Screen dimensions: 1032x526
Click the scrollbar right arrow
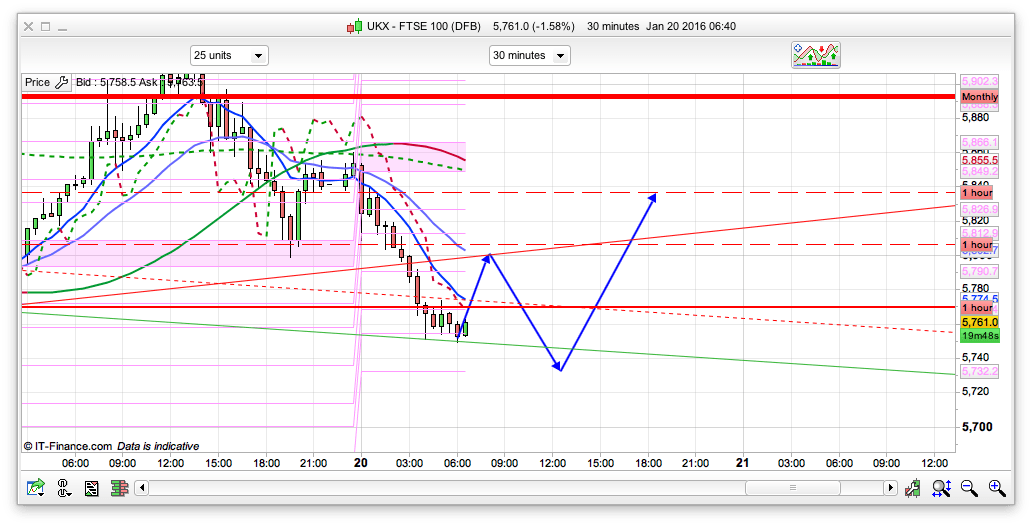(890, 488)
